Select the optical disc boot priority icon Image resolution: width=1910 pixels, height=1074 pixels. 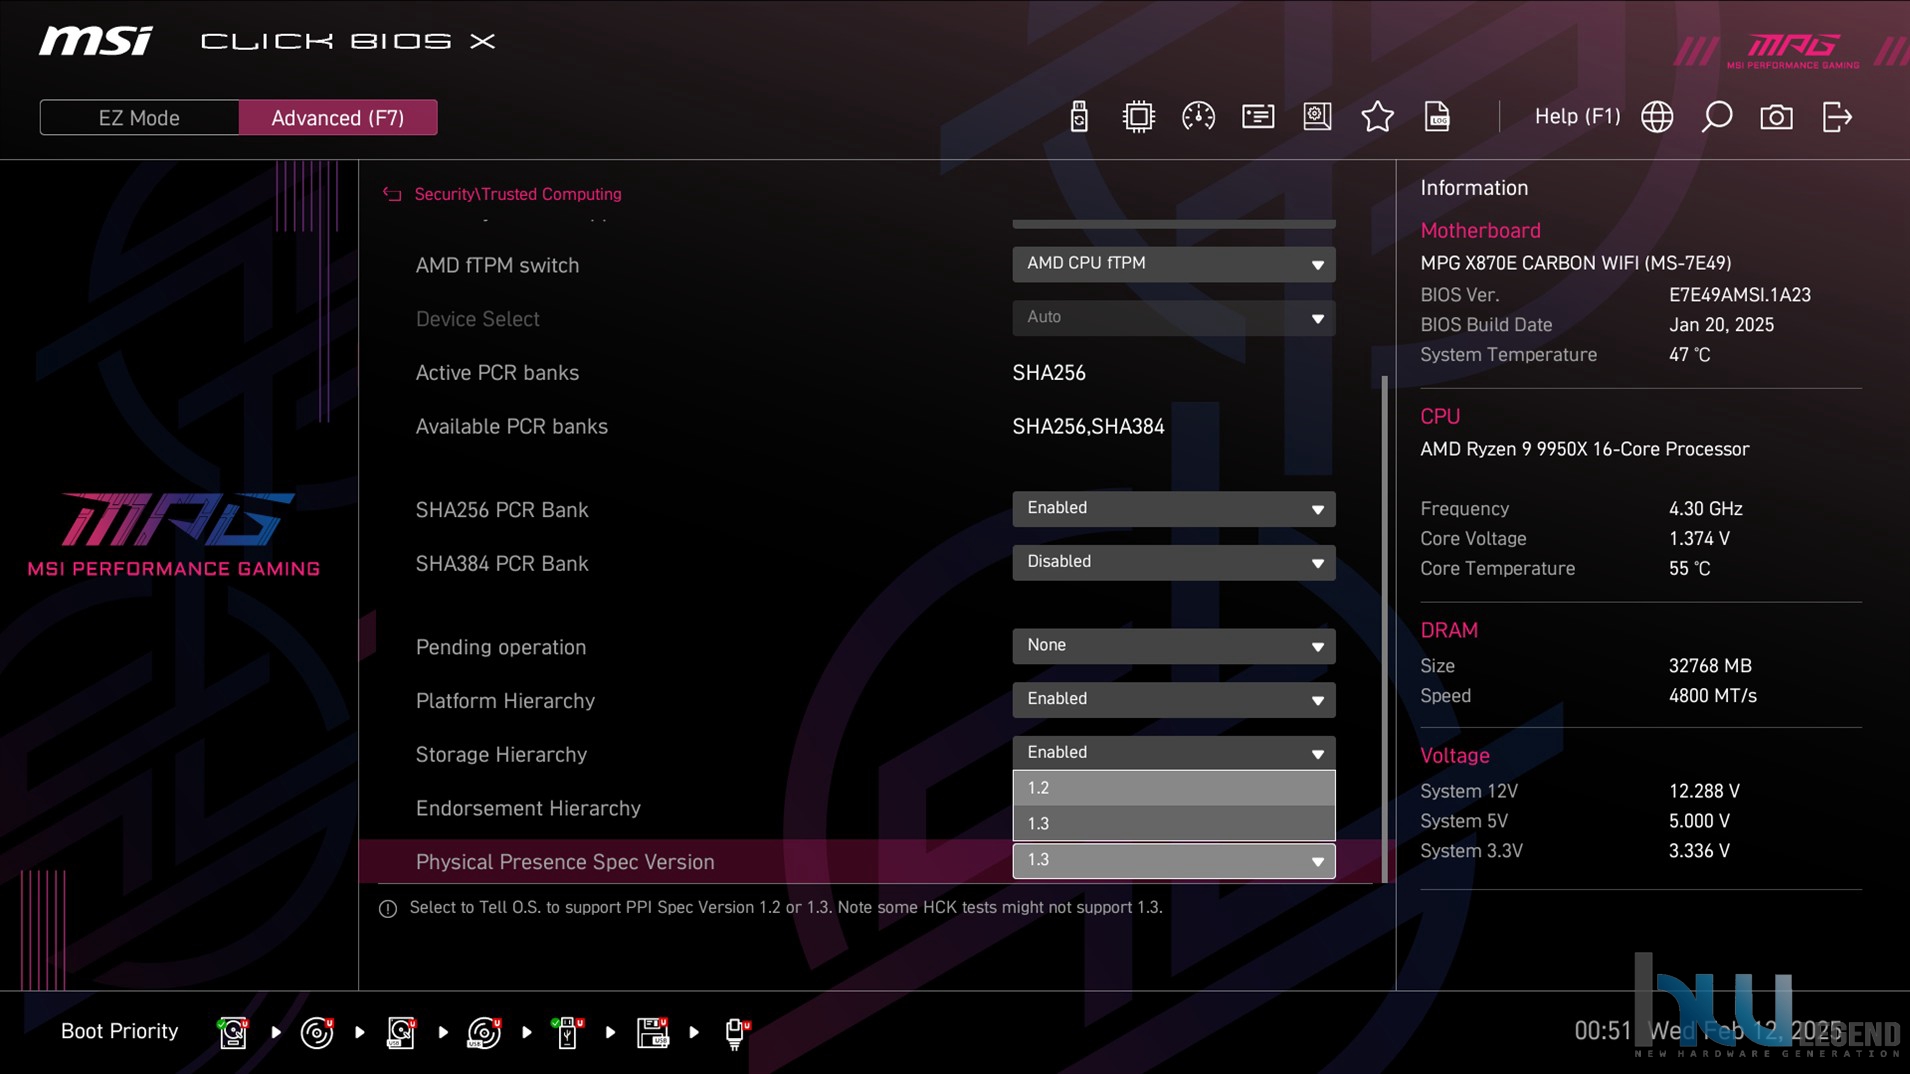(x=317, y=1032)
